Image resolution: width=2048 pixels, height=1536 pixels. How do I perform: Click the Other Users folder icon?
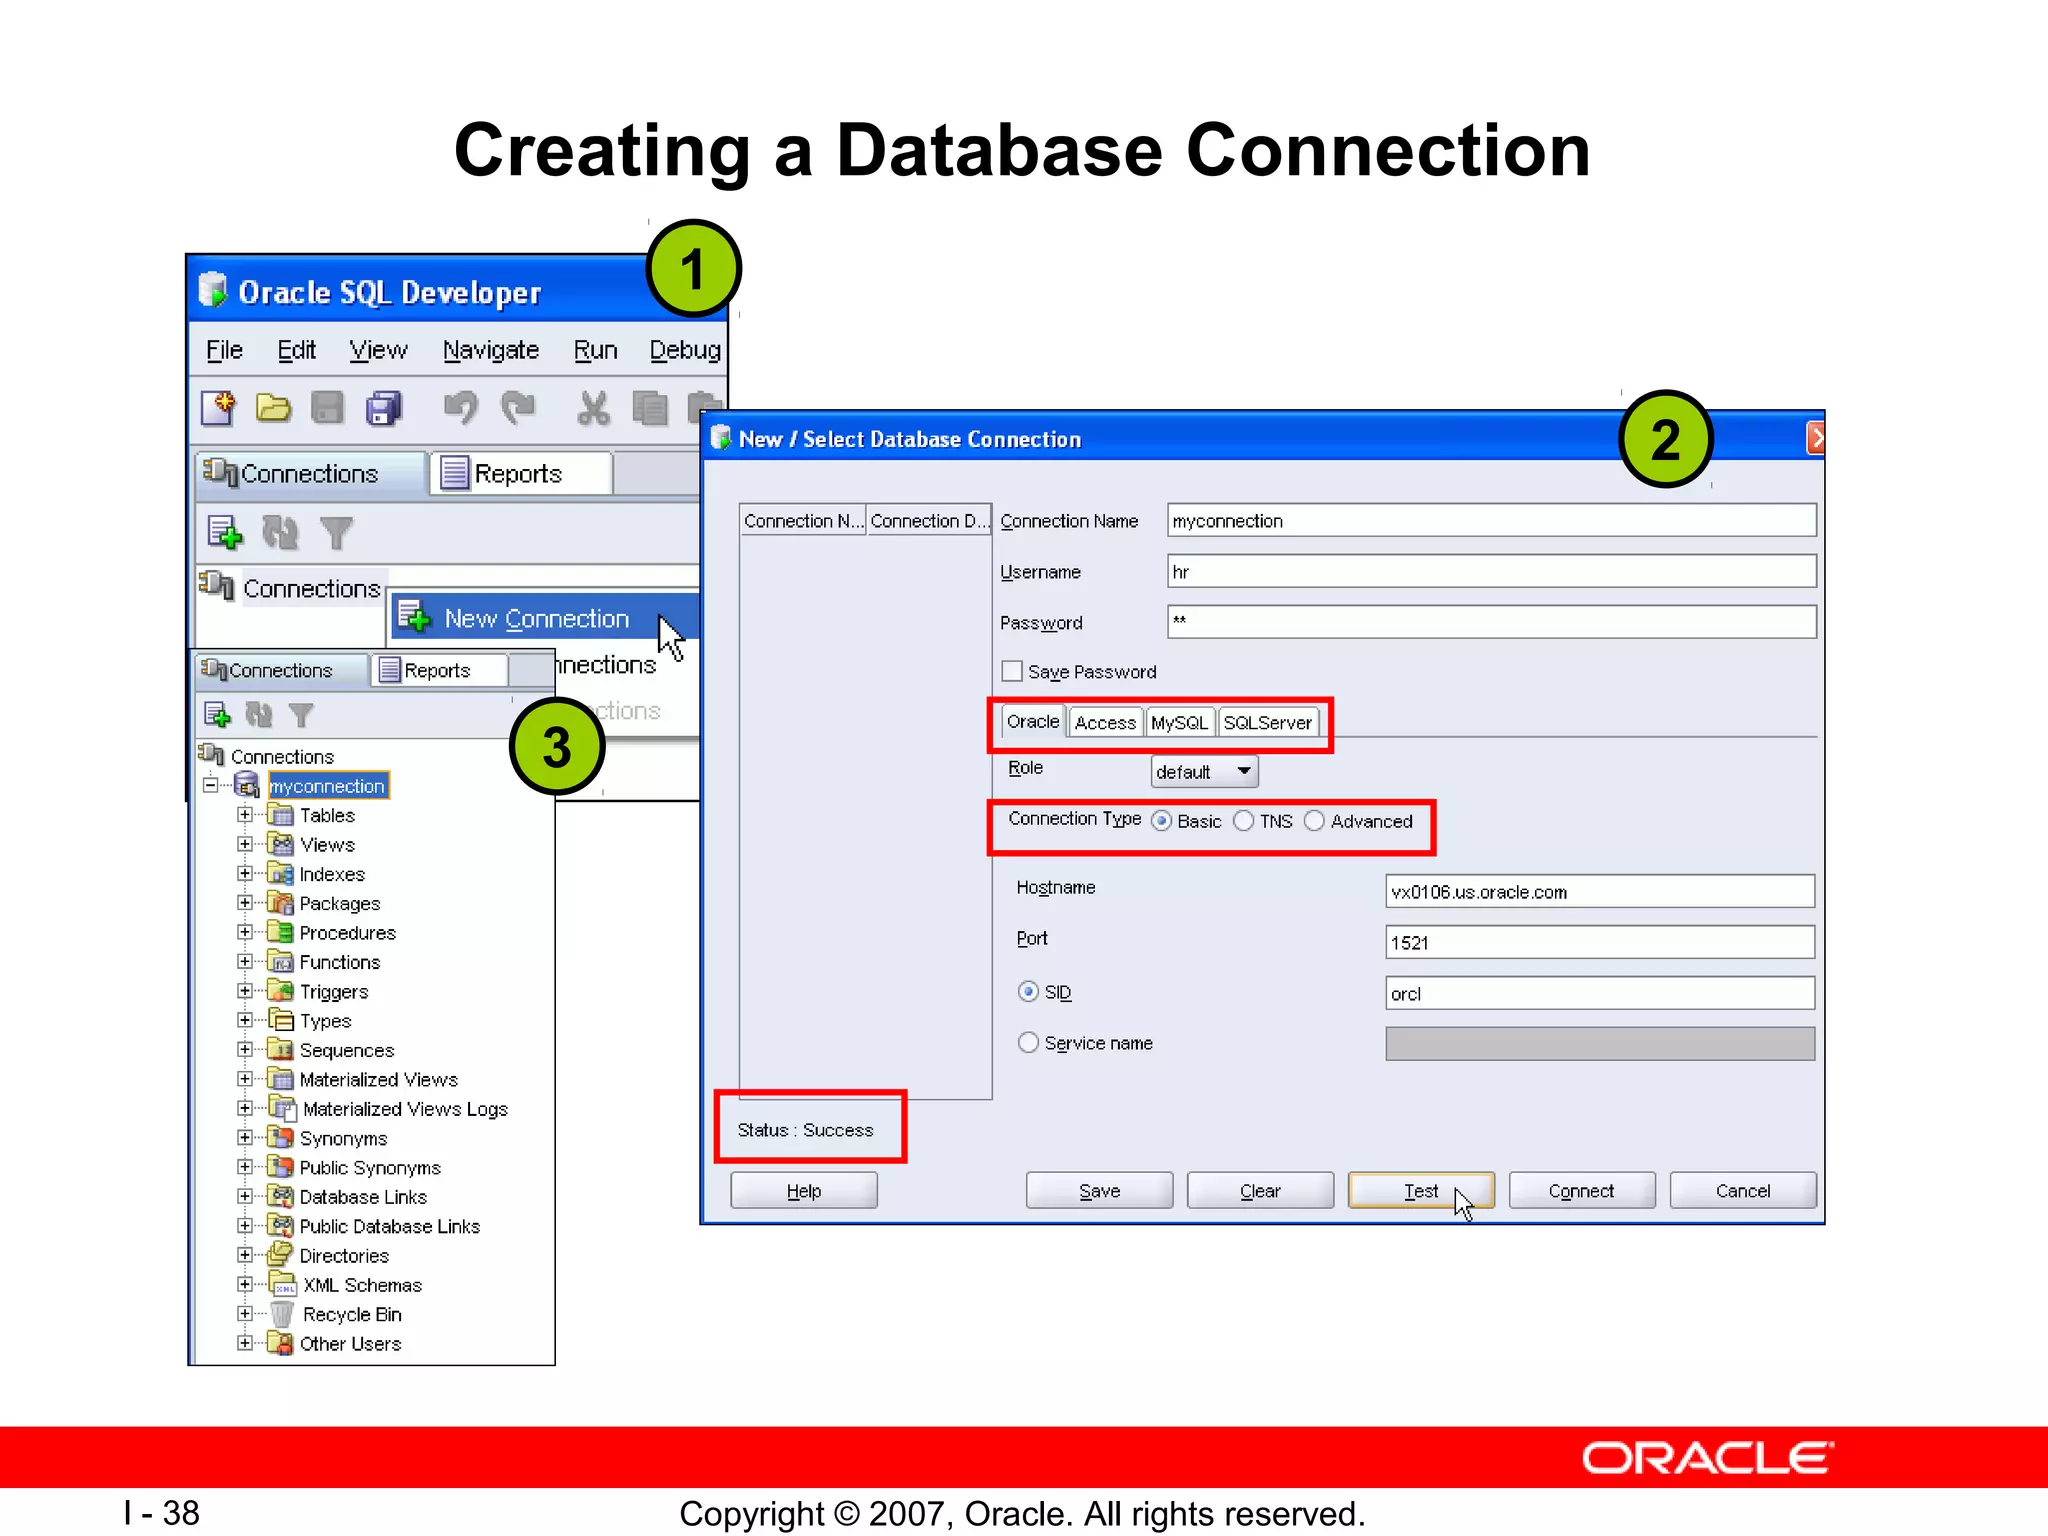[282, 1343]
